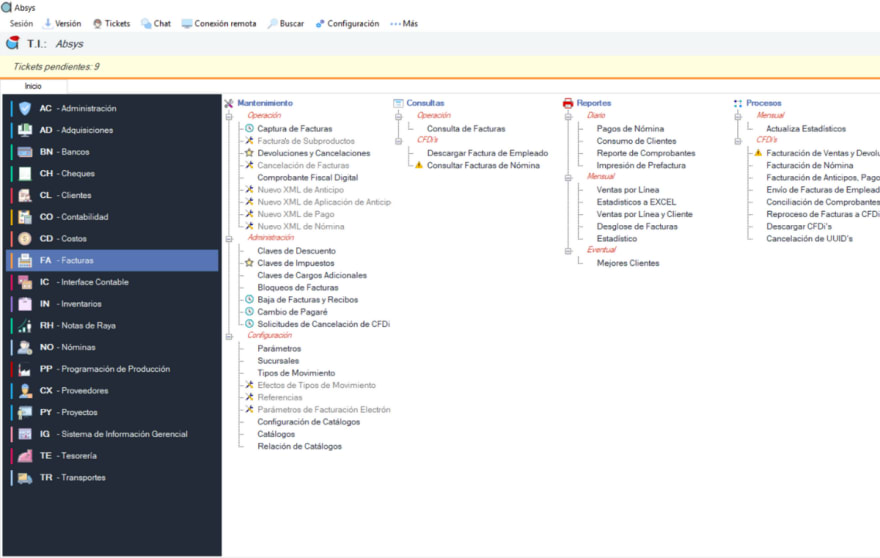Click the clock icon beside Captura de Facturas
The height and width of the screenshot is (558, 880).
(x=249, y=129)
